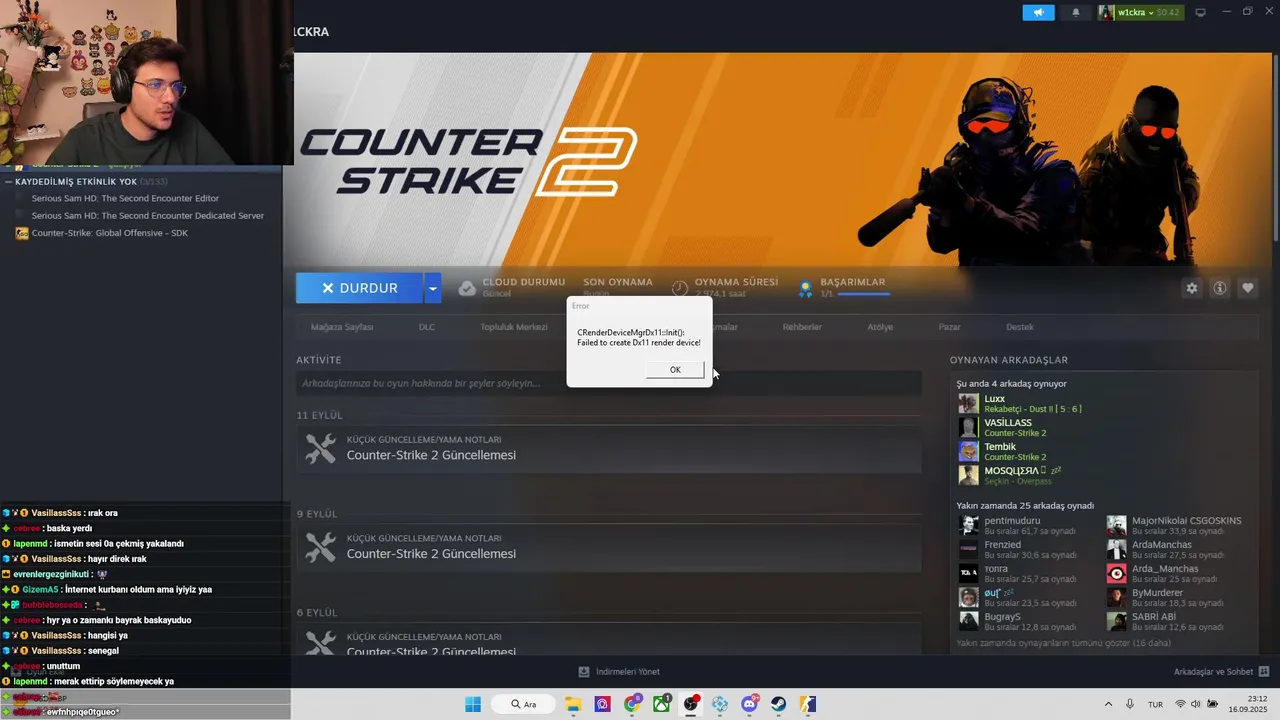Click wrench icon of 9 Eylül update
This screenshot has width=1280, height=720.
pos(321,547)
